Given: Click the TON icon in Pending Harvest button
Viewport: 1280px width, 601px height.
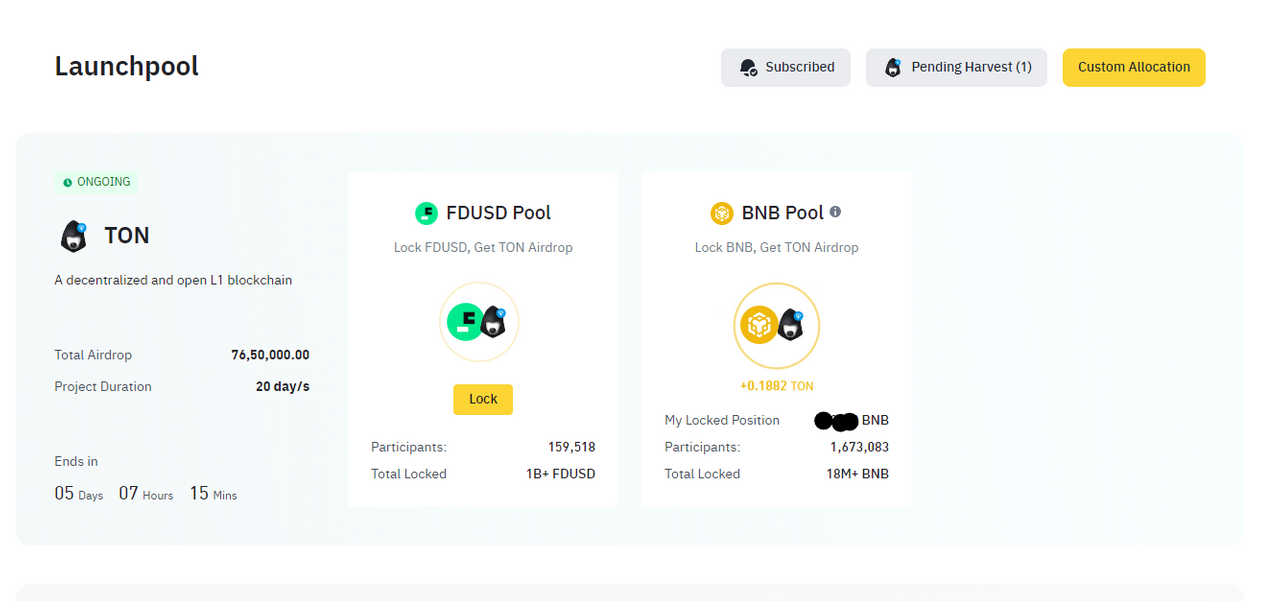Looking at the screenshot, I should pyautogui.click(x=893, y=68).
